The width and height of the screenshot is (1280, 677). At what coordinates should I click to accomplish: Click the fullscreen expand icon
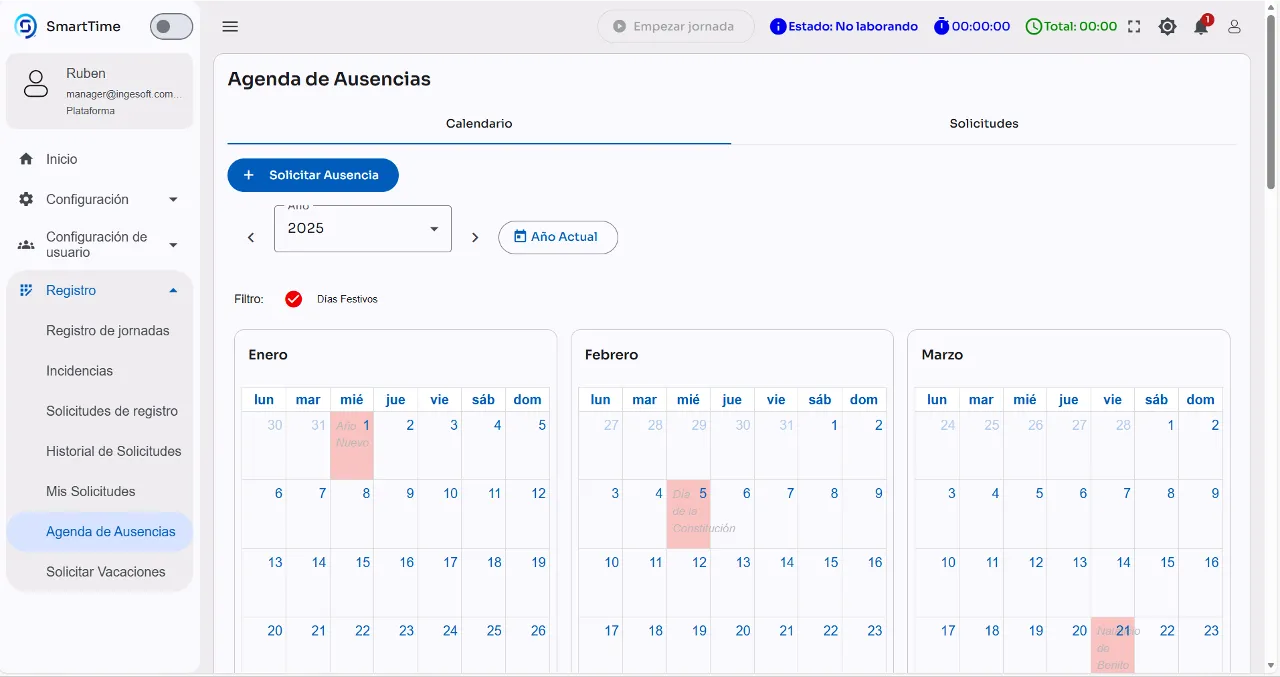click(1134, 27)
